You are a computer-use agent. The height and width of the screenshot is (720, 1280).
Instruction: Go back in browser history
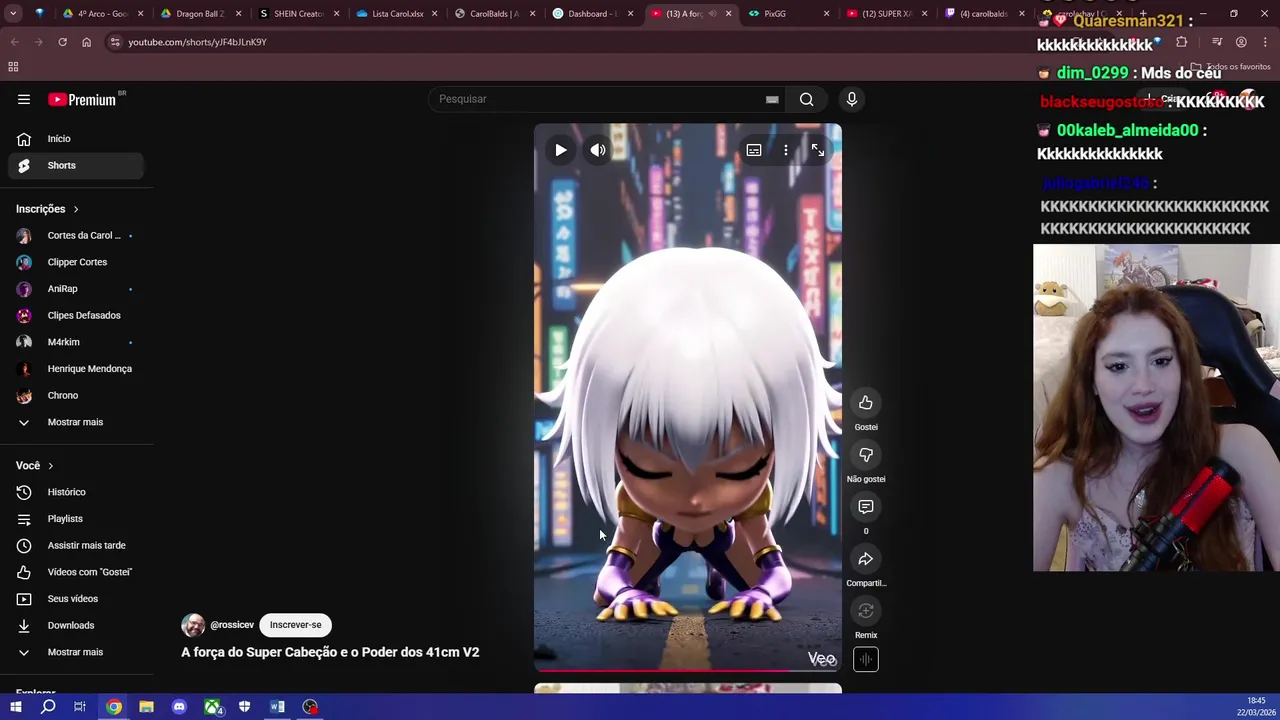(x=14, y=42)
